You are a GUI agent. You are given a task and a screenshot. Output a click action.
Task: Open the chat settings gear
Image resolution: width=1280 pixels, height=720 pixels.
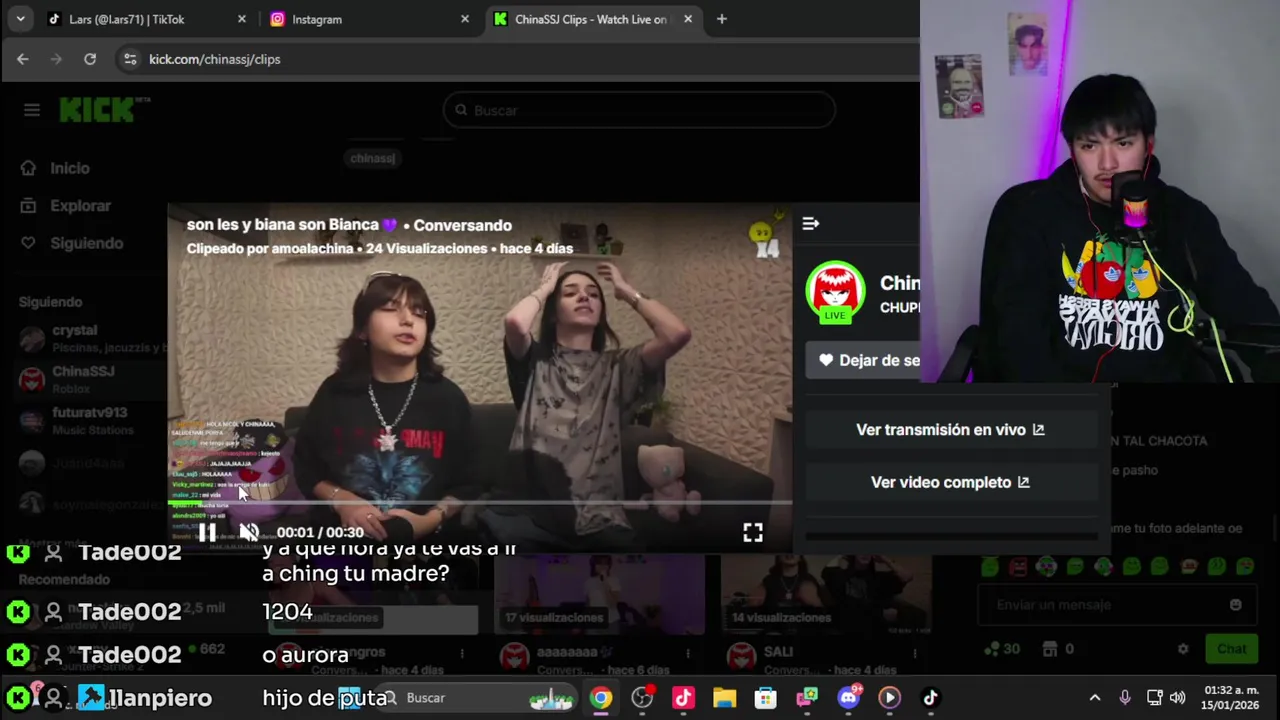pos(1183,649)
